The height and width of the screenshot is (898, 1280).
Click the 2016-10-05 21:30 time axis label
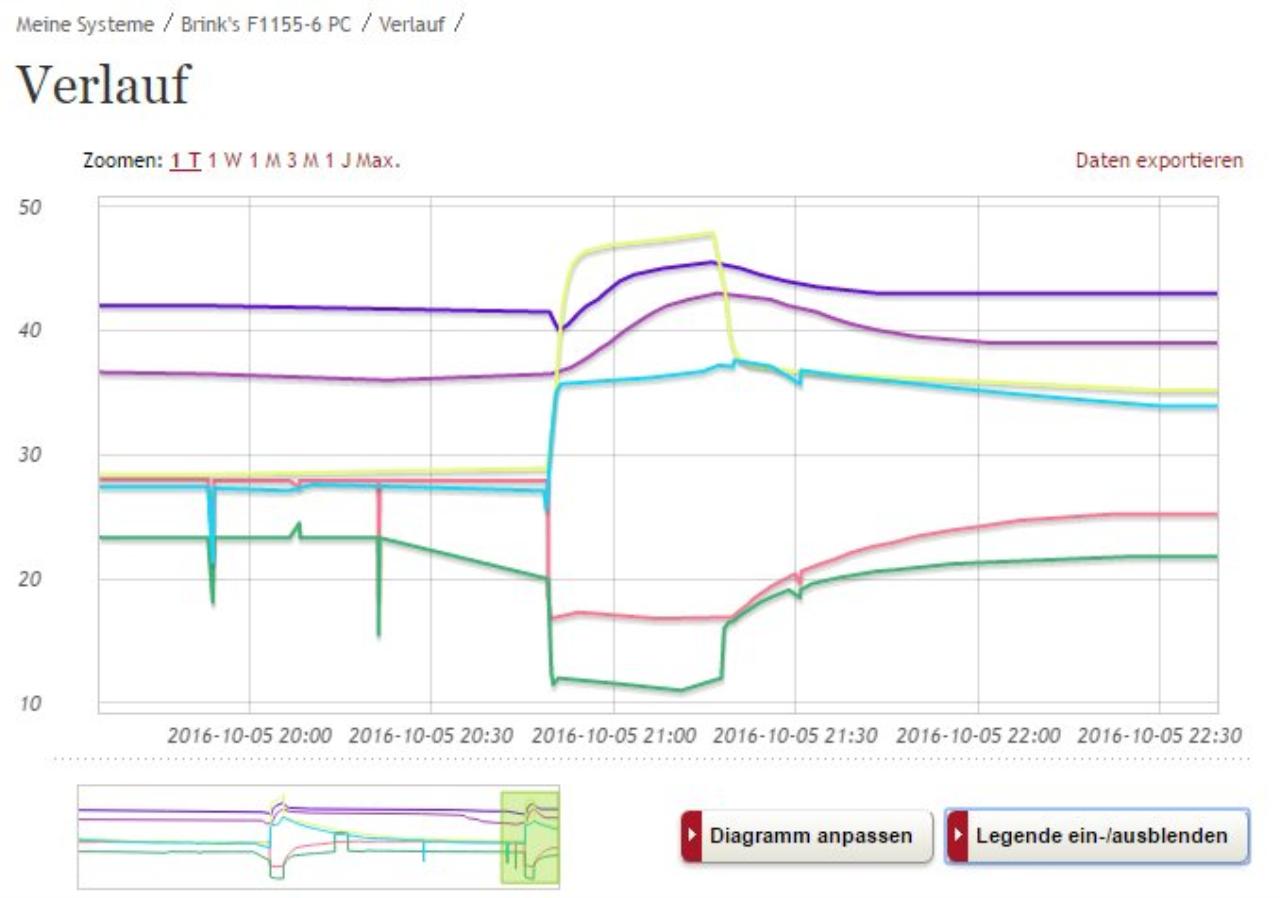(796, 736)
